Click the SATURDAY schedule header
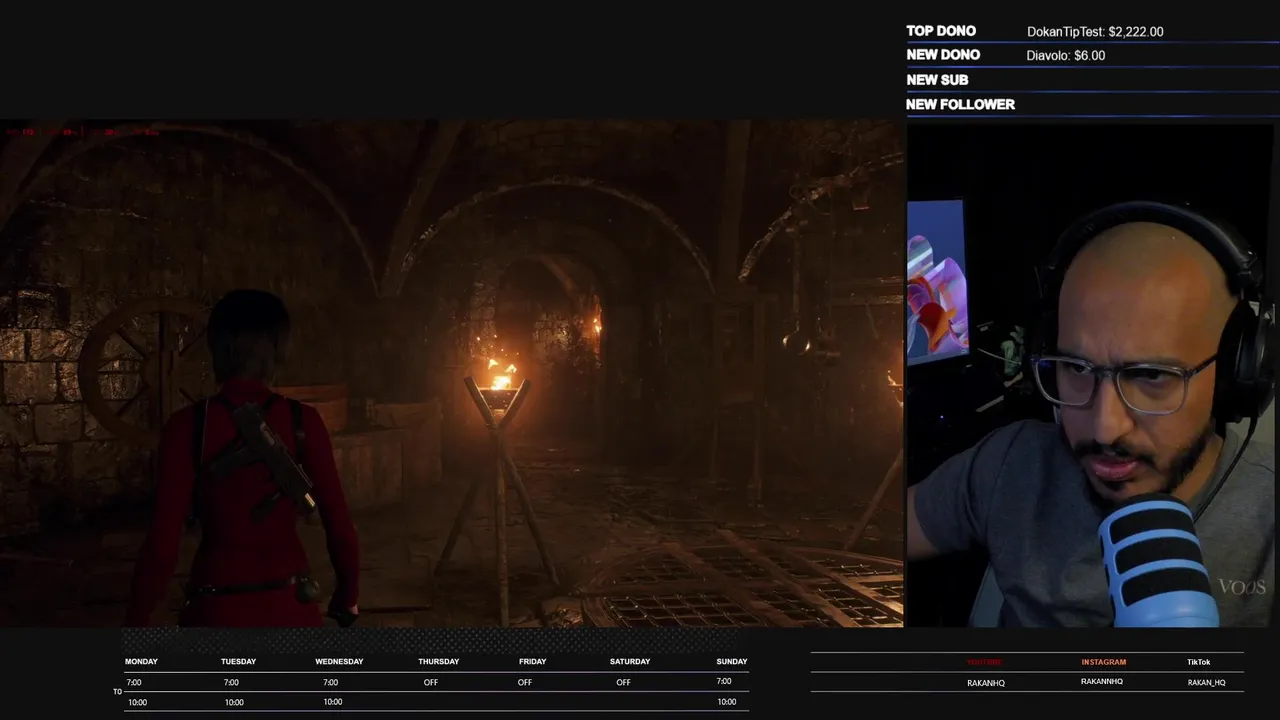This screenshot has height=720, width=1280. [630, 661]
